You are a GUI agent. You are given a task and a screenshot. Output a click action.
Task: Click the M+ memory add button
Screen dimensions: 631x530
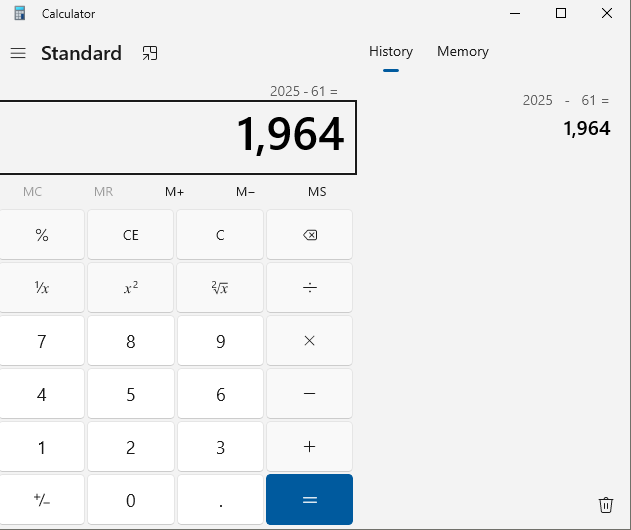[x=174, y=192]
